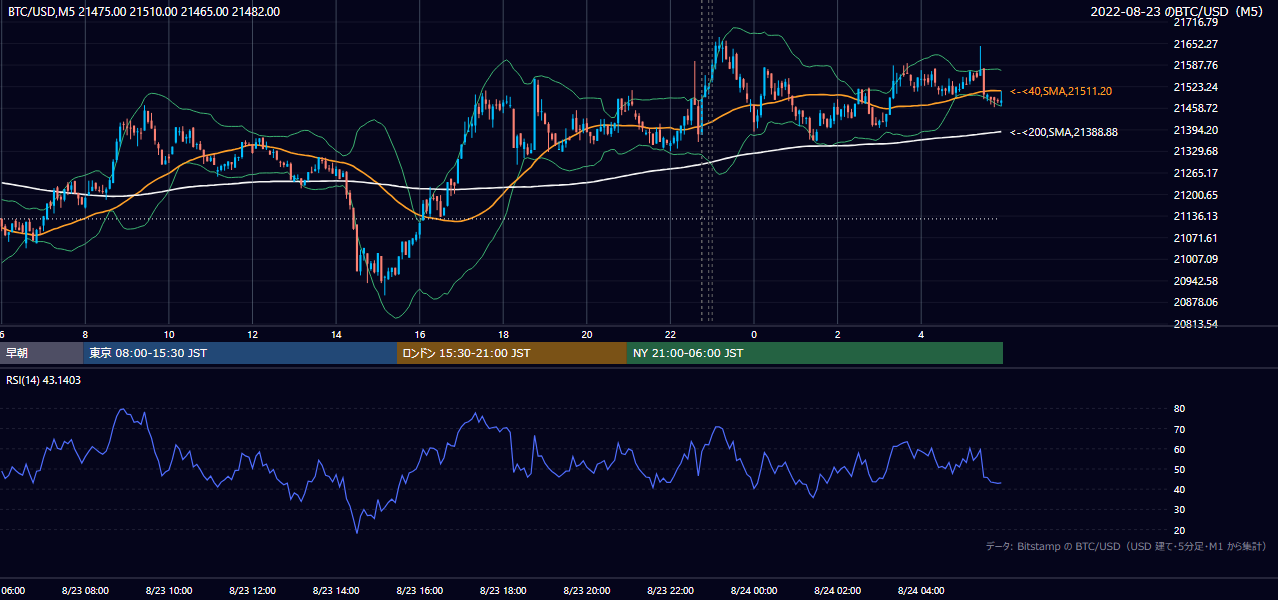Click the 8/23 22:00 time axis label

(670, 591)
